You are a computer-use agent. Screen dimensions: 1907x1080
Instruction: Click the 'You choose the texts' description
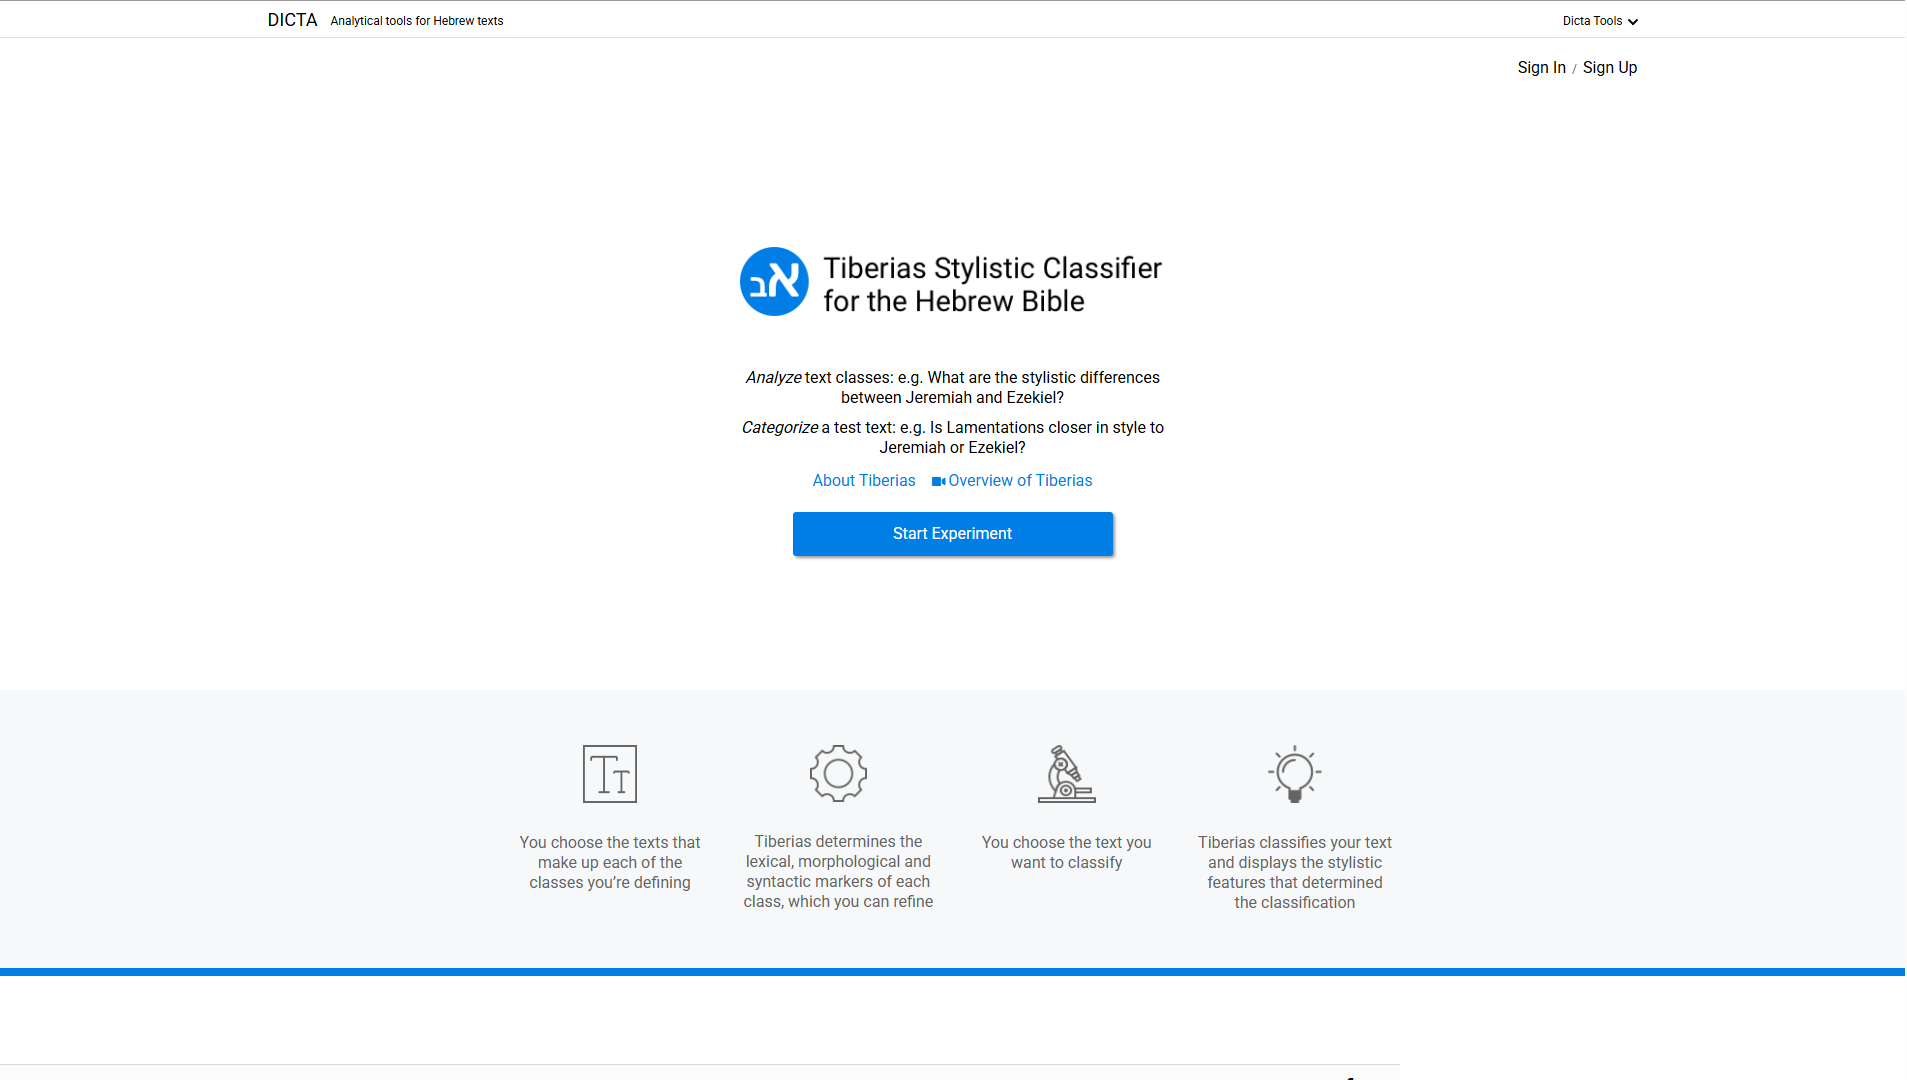tap(610, 862)
